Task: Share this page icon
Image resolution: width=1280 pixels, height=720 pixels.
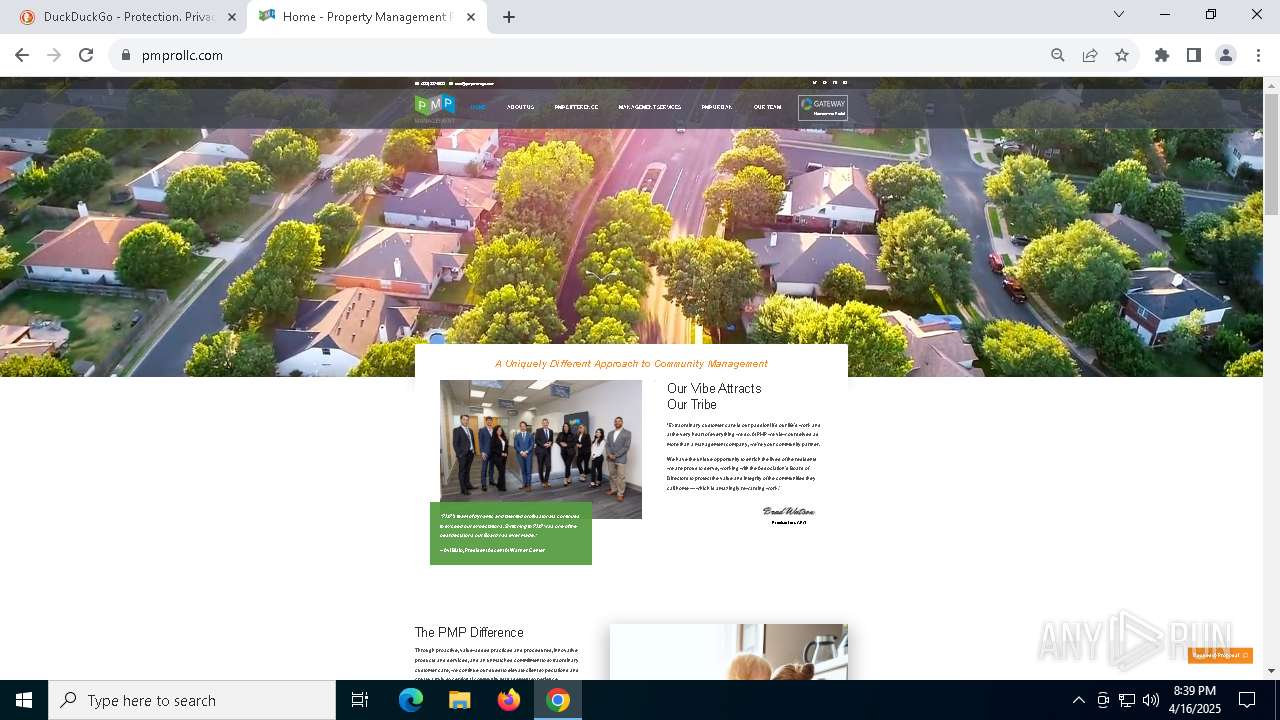Action: point(1090,55)
